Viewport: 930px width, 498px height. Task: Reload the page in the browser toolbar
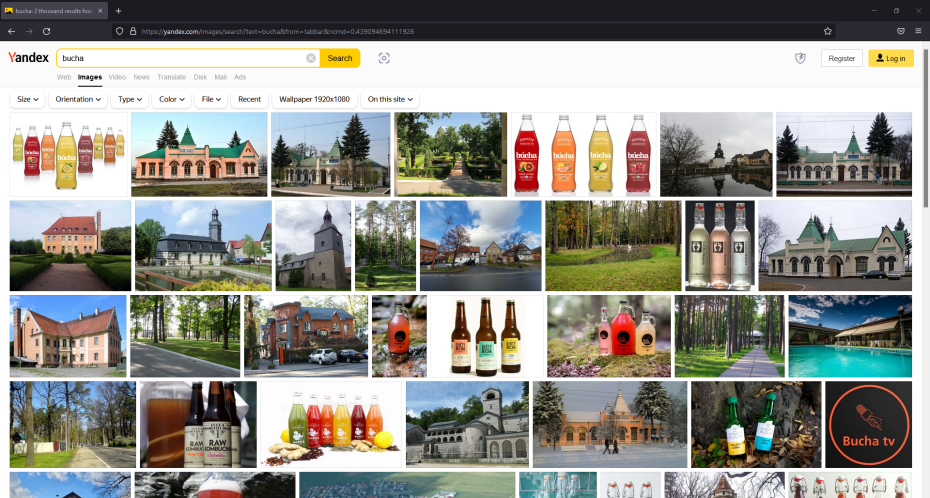click(46, 31)
